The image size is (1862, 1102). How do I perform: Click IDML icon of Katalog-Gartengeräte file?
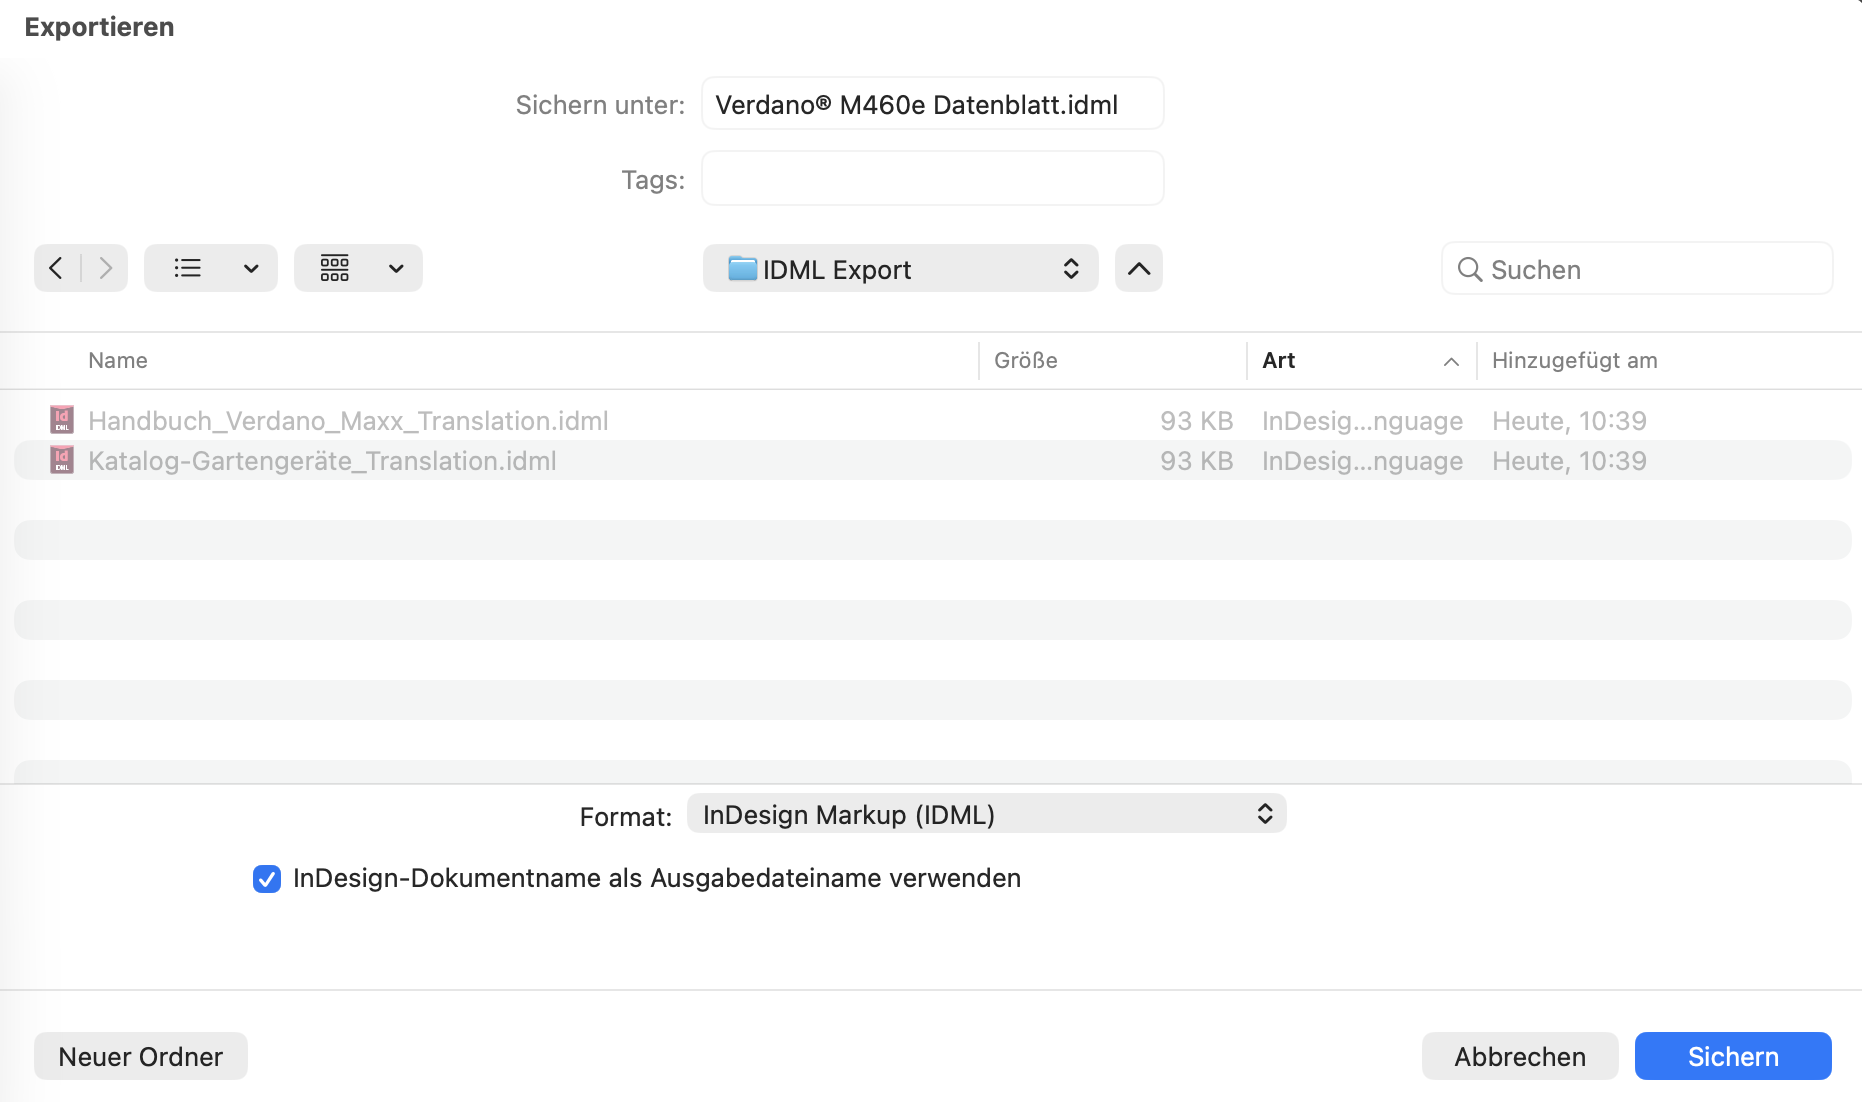click(62, 460)
